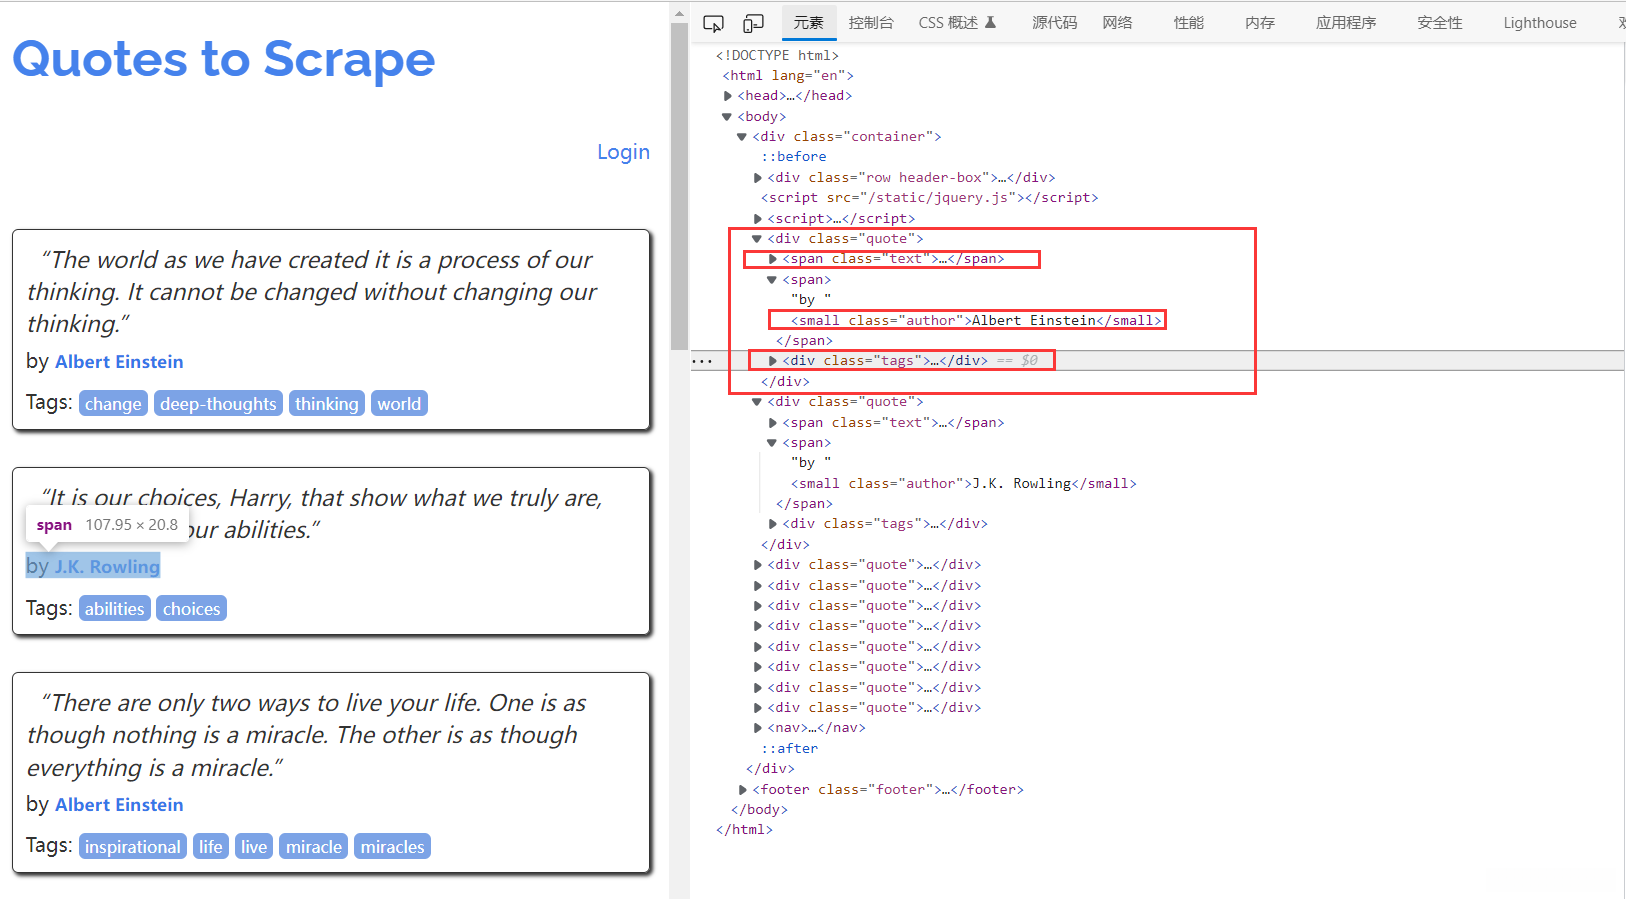The height and width of the screenshot is (899, 1626).
Task: Click the page scrollbar up arrow
Action: coord(680,14)
